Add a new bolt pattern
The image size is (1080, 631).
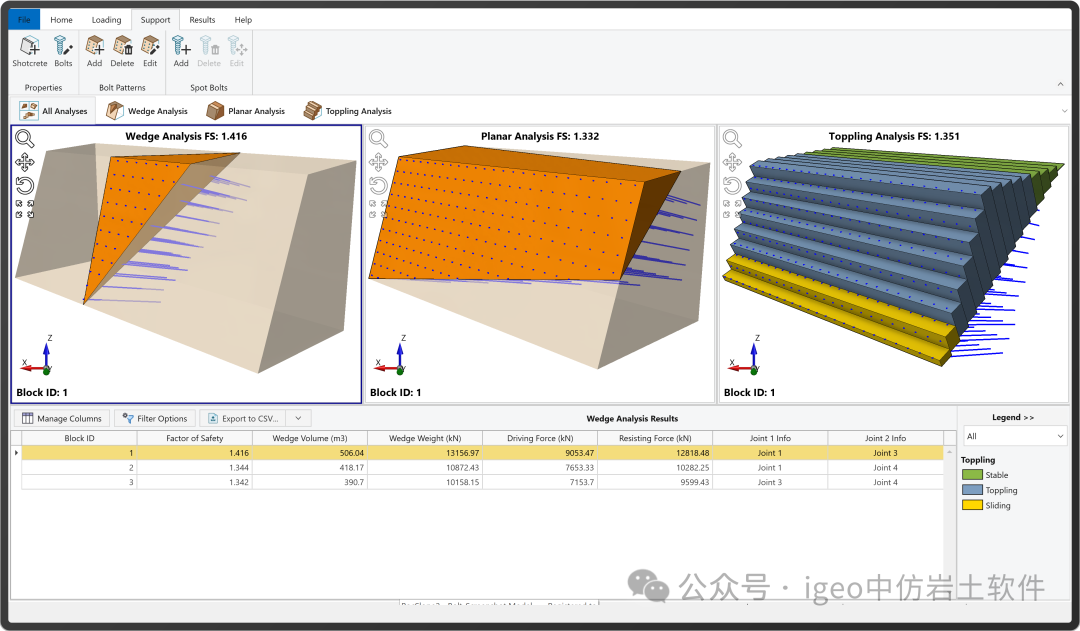point(94,50)
